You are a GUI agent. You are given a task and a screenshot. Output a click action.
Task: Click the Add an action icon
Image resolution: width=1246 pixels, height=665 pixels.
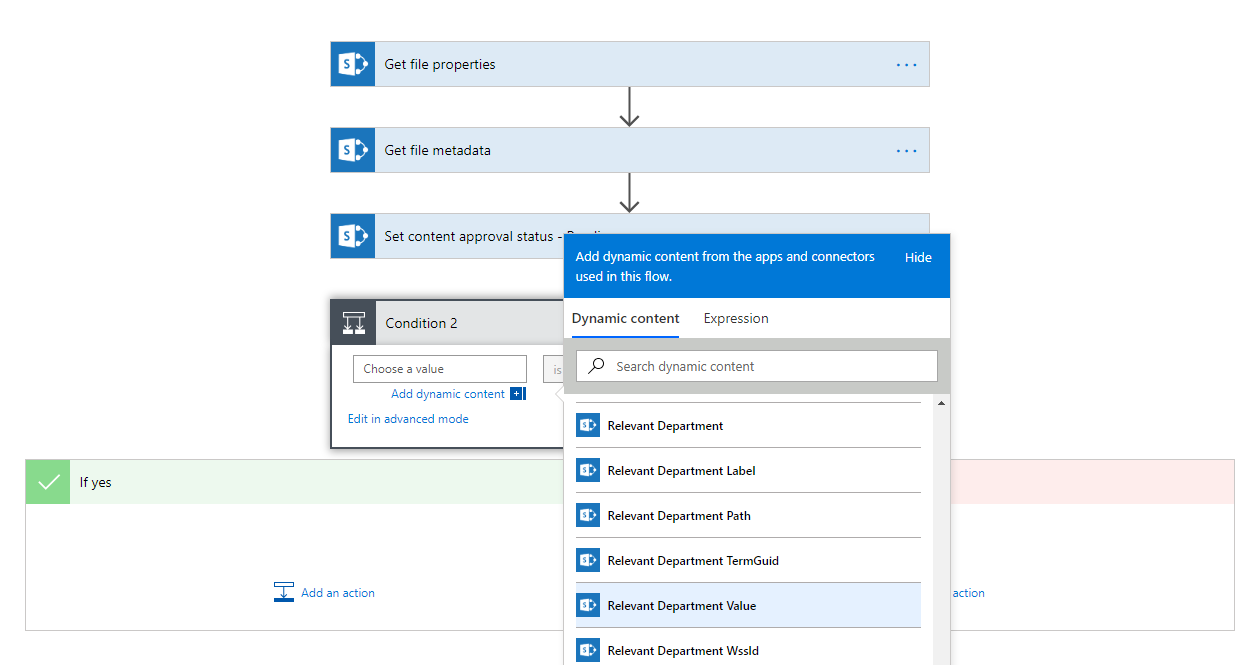coord(284,592)
